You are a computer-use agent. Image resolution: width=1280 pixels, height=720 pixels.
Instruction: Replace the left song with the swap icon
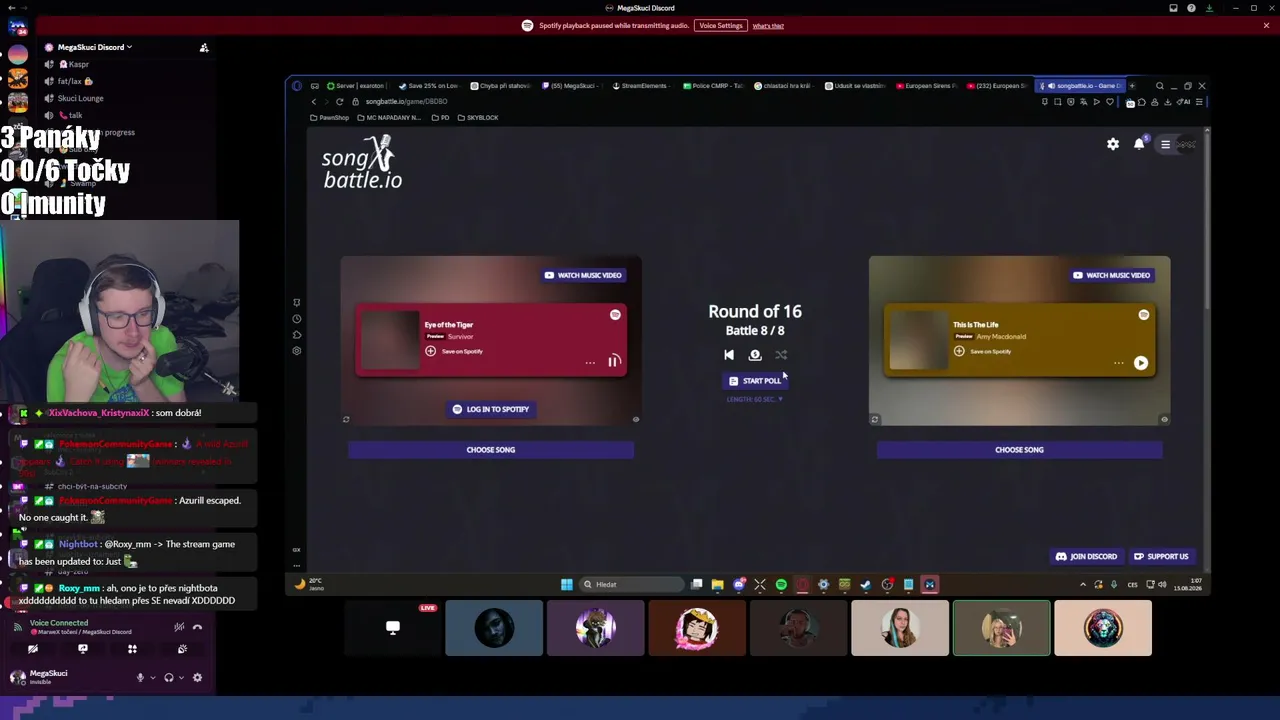pyautogui.click(x=346, y=420)
